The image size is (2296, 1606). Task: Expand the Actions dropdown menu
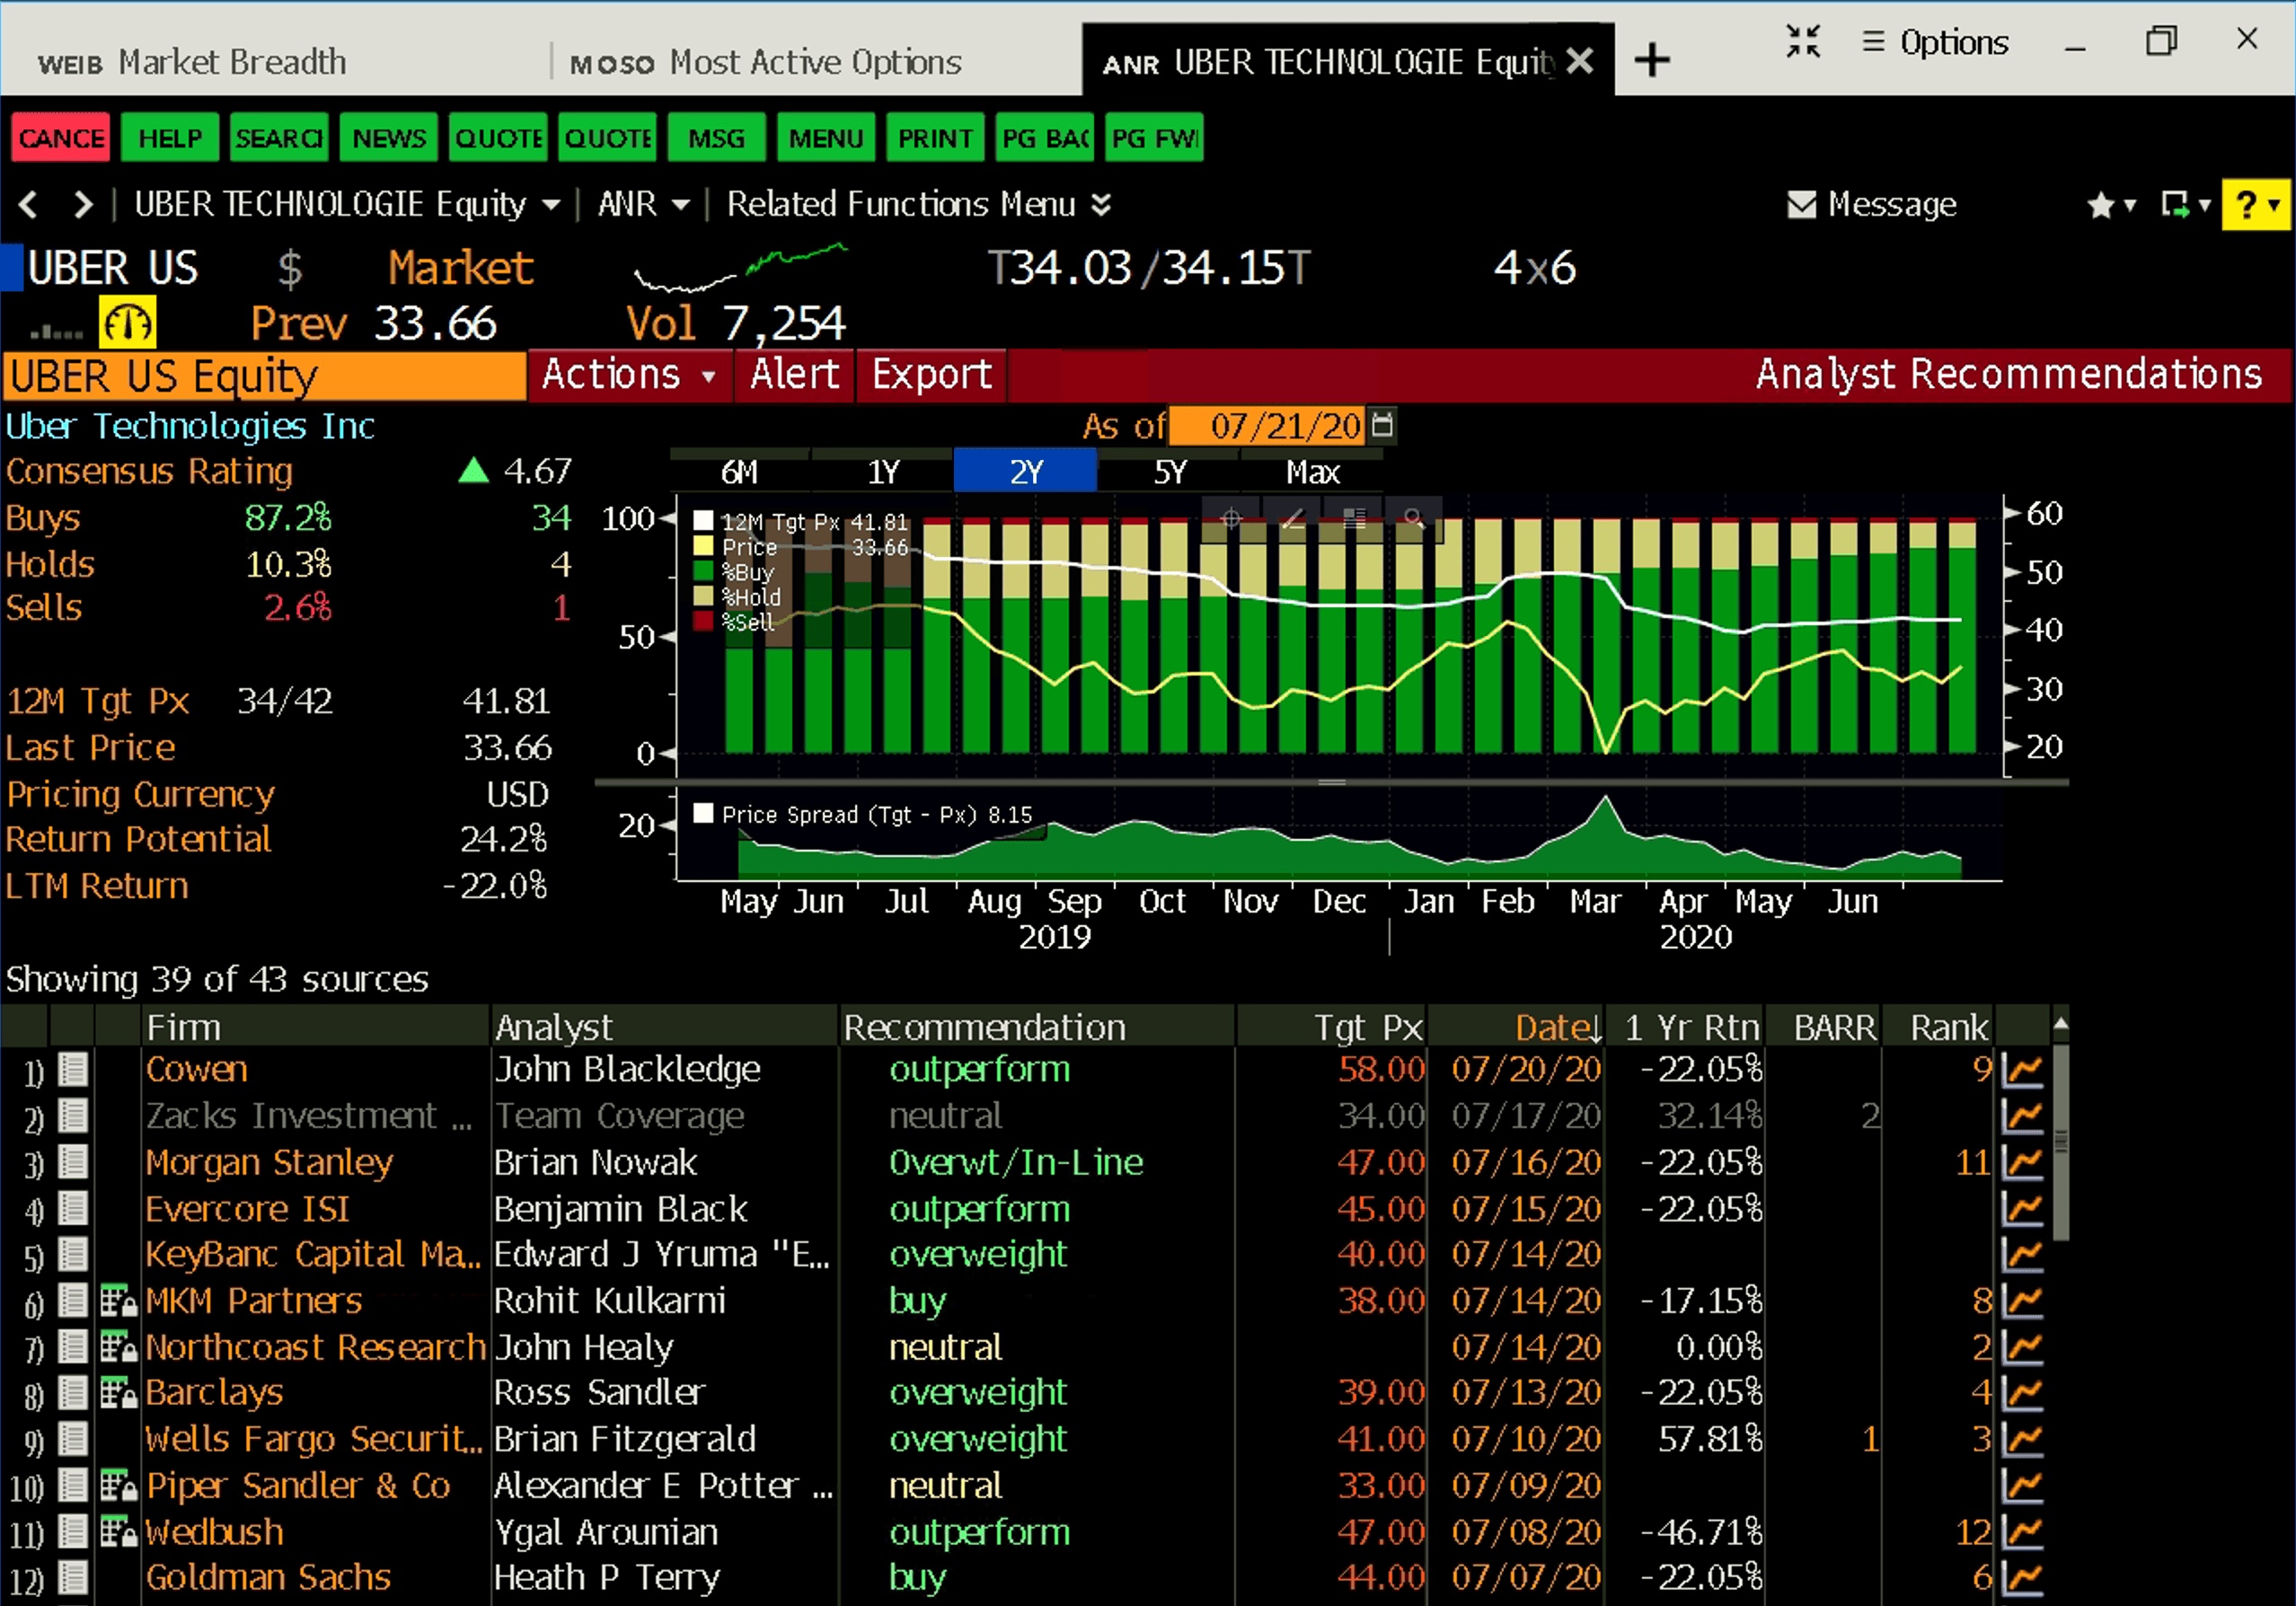point(628,375)
